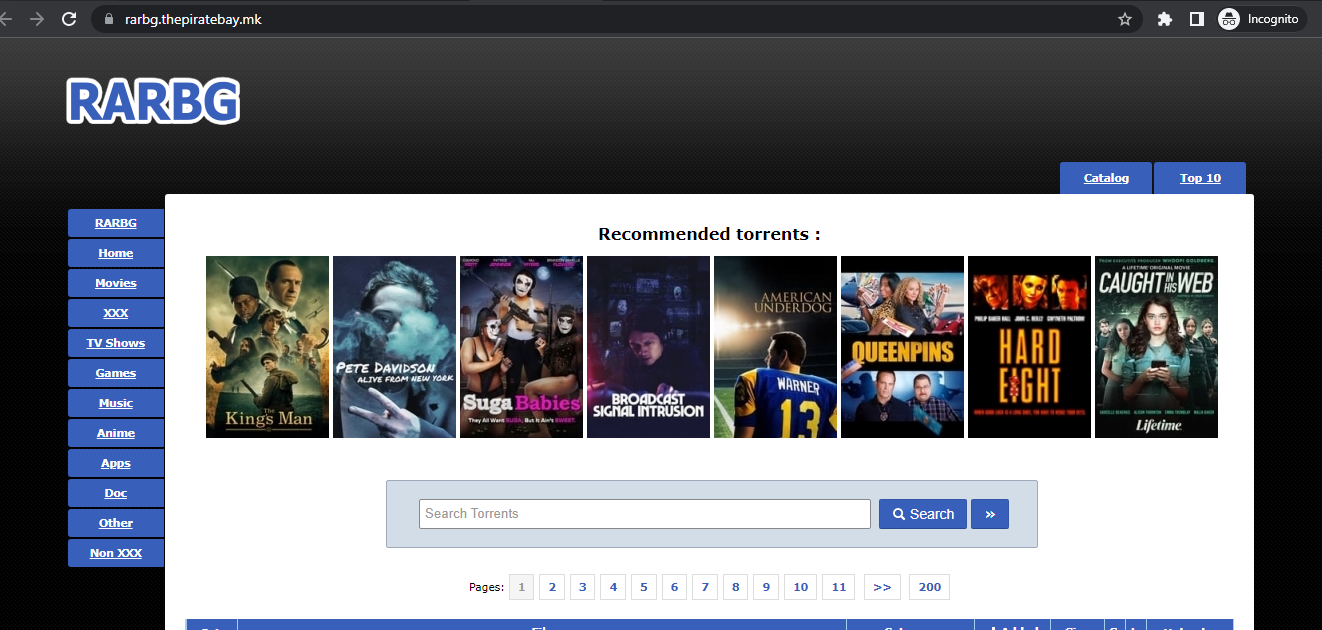Open Movies category in the sidebar
The image size is (1322, 630).
click(x=116, y=283)
